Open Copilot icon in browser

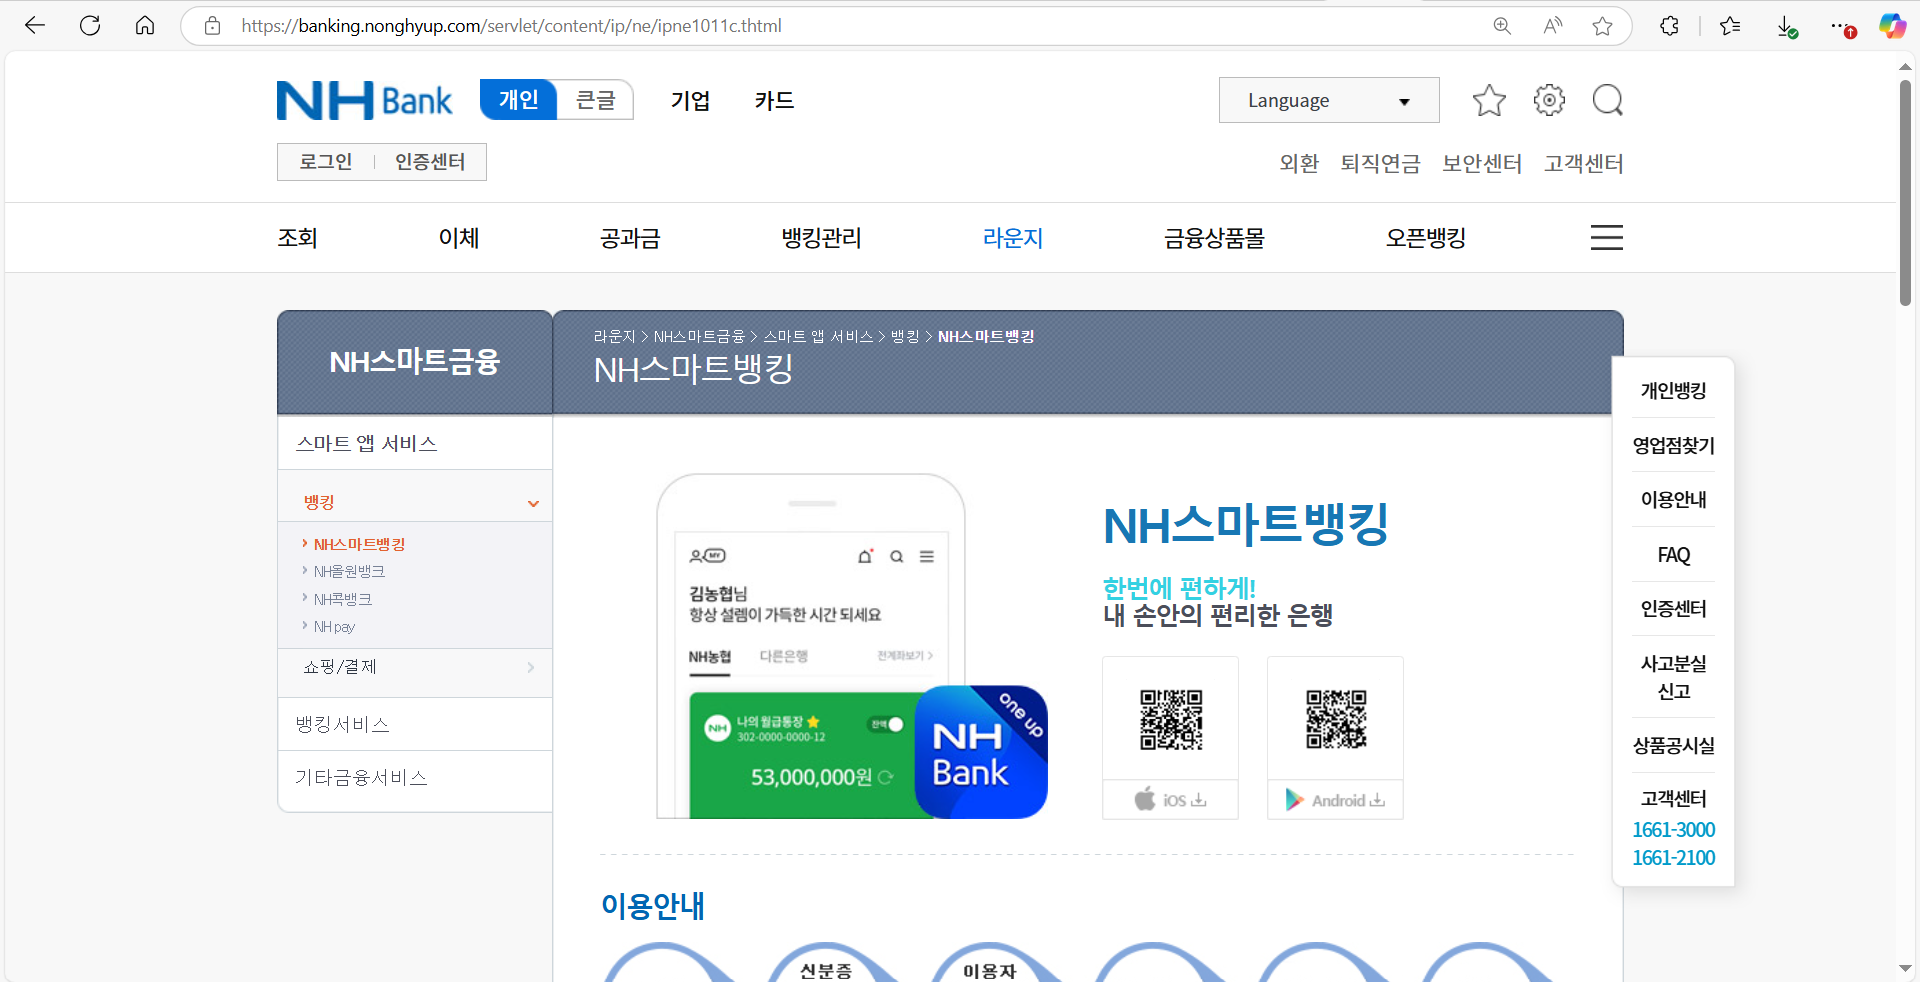coord(1892,26)
